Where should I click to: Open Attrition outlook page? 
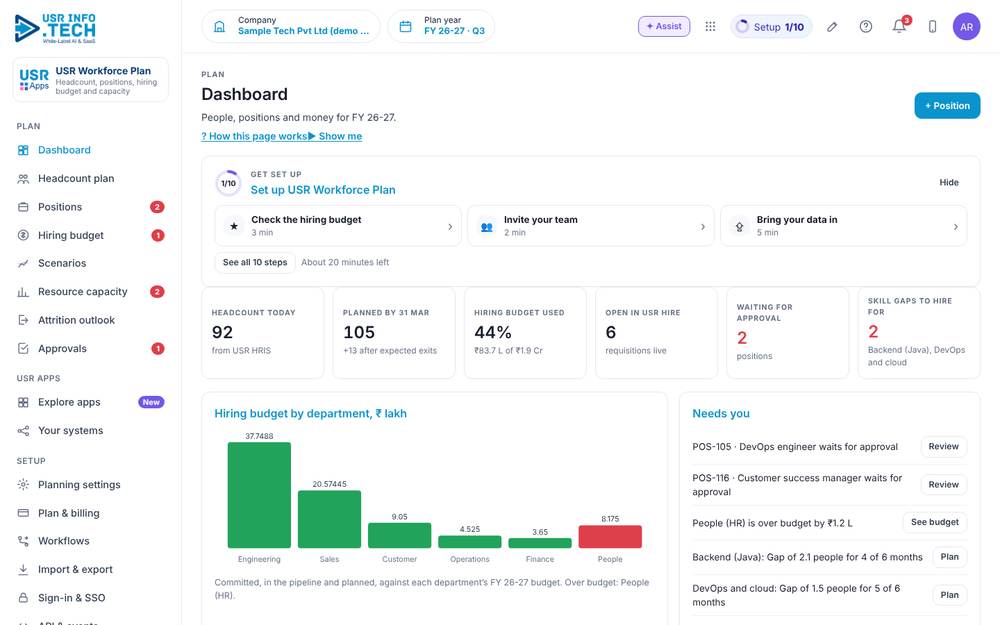pos(91,320)
